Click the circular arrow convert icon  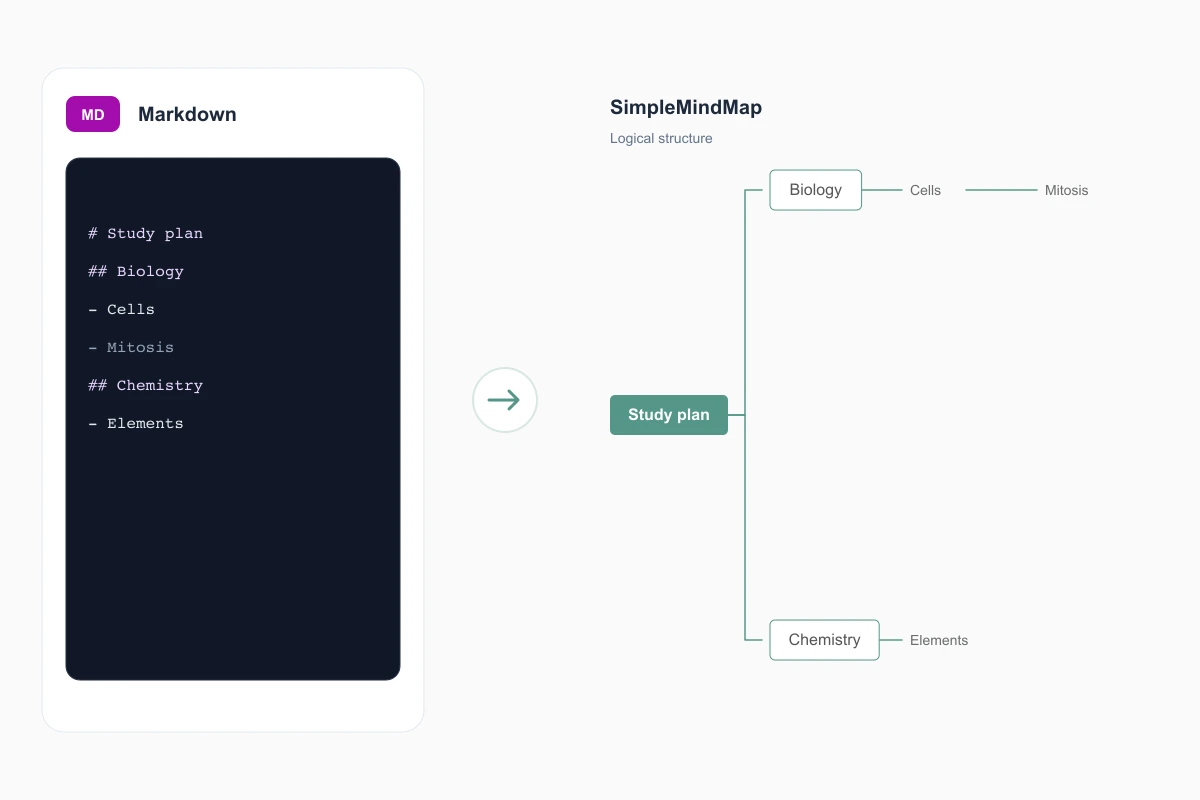click(505, 400)
